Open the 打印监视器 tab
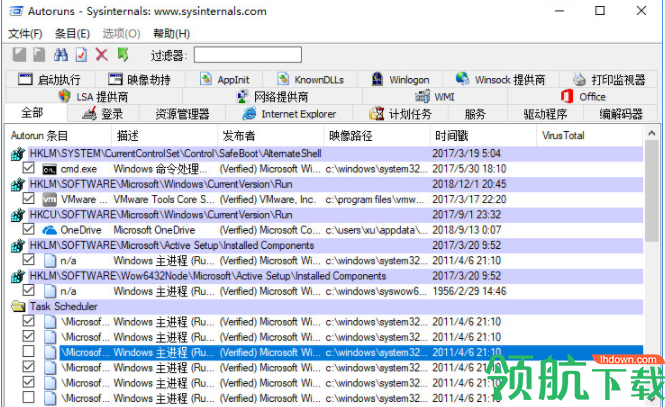This screenshot has height=407, width=665. click(609, 79)
